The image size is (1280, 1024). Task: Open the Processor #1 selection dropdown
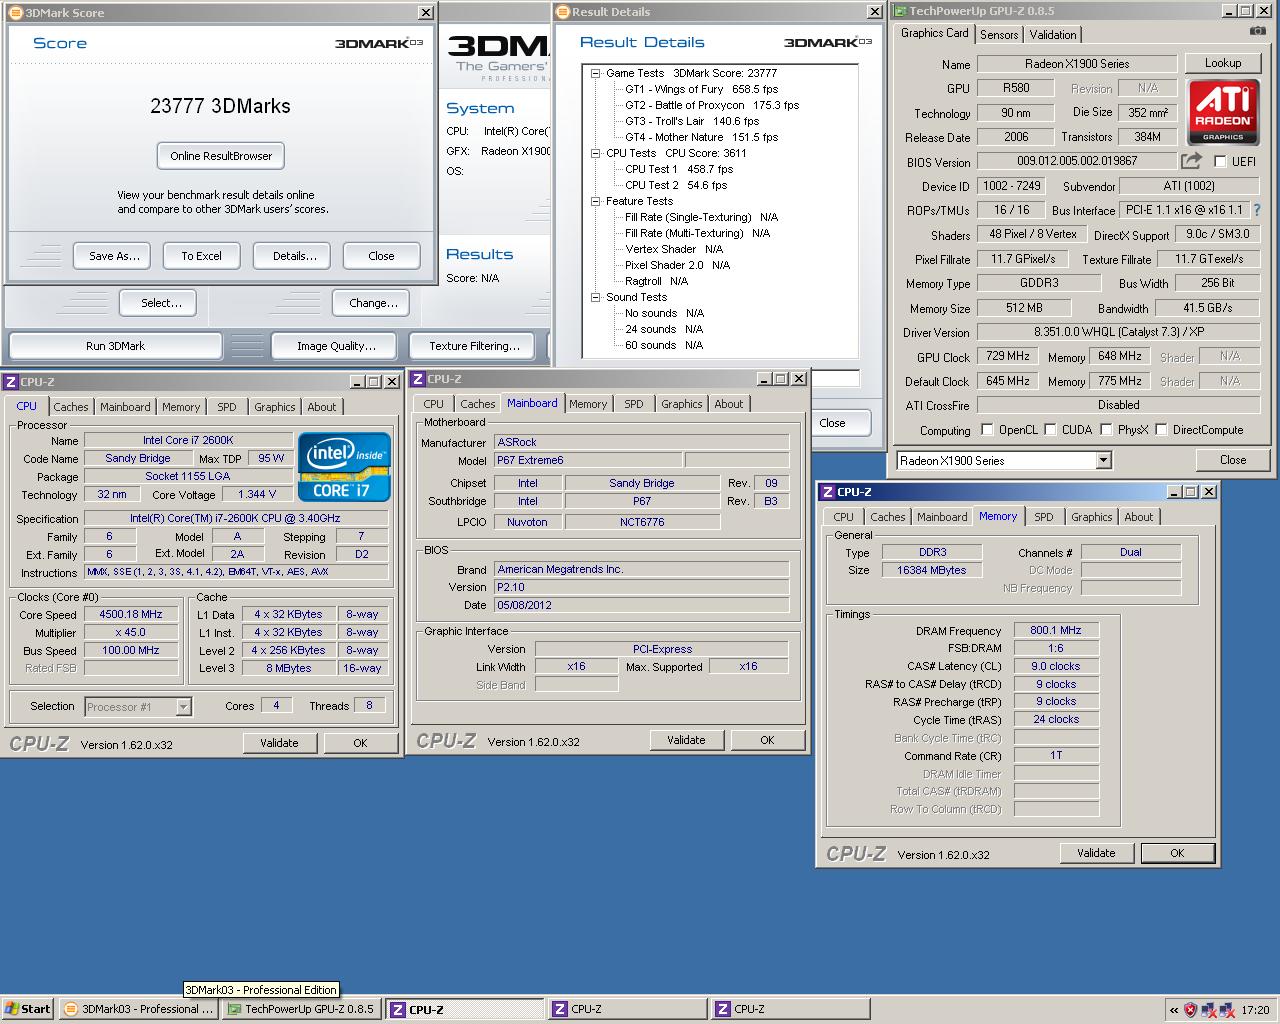[x=183, y=707]
